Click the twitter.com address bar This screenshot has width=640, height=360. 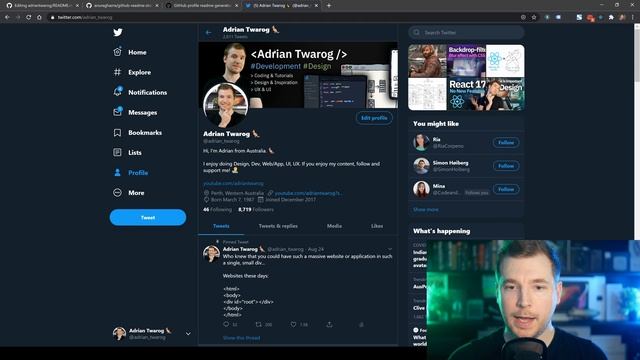[286, 17]
